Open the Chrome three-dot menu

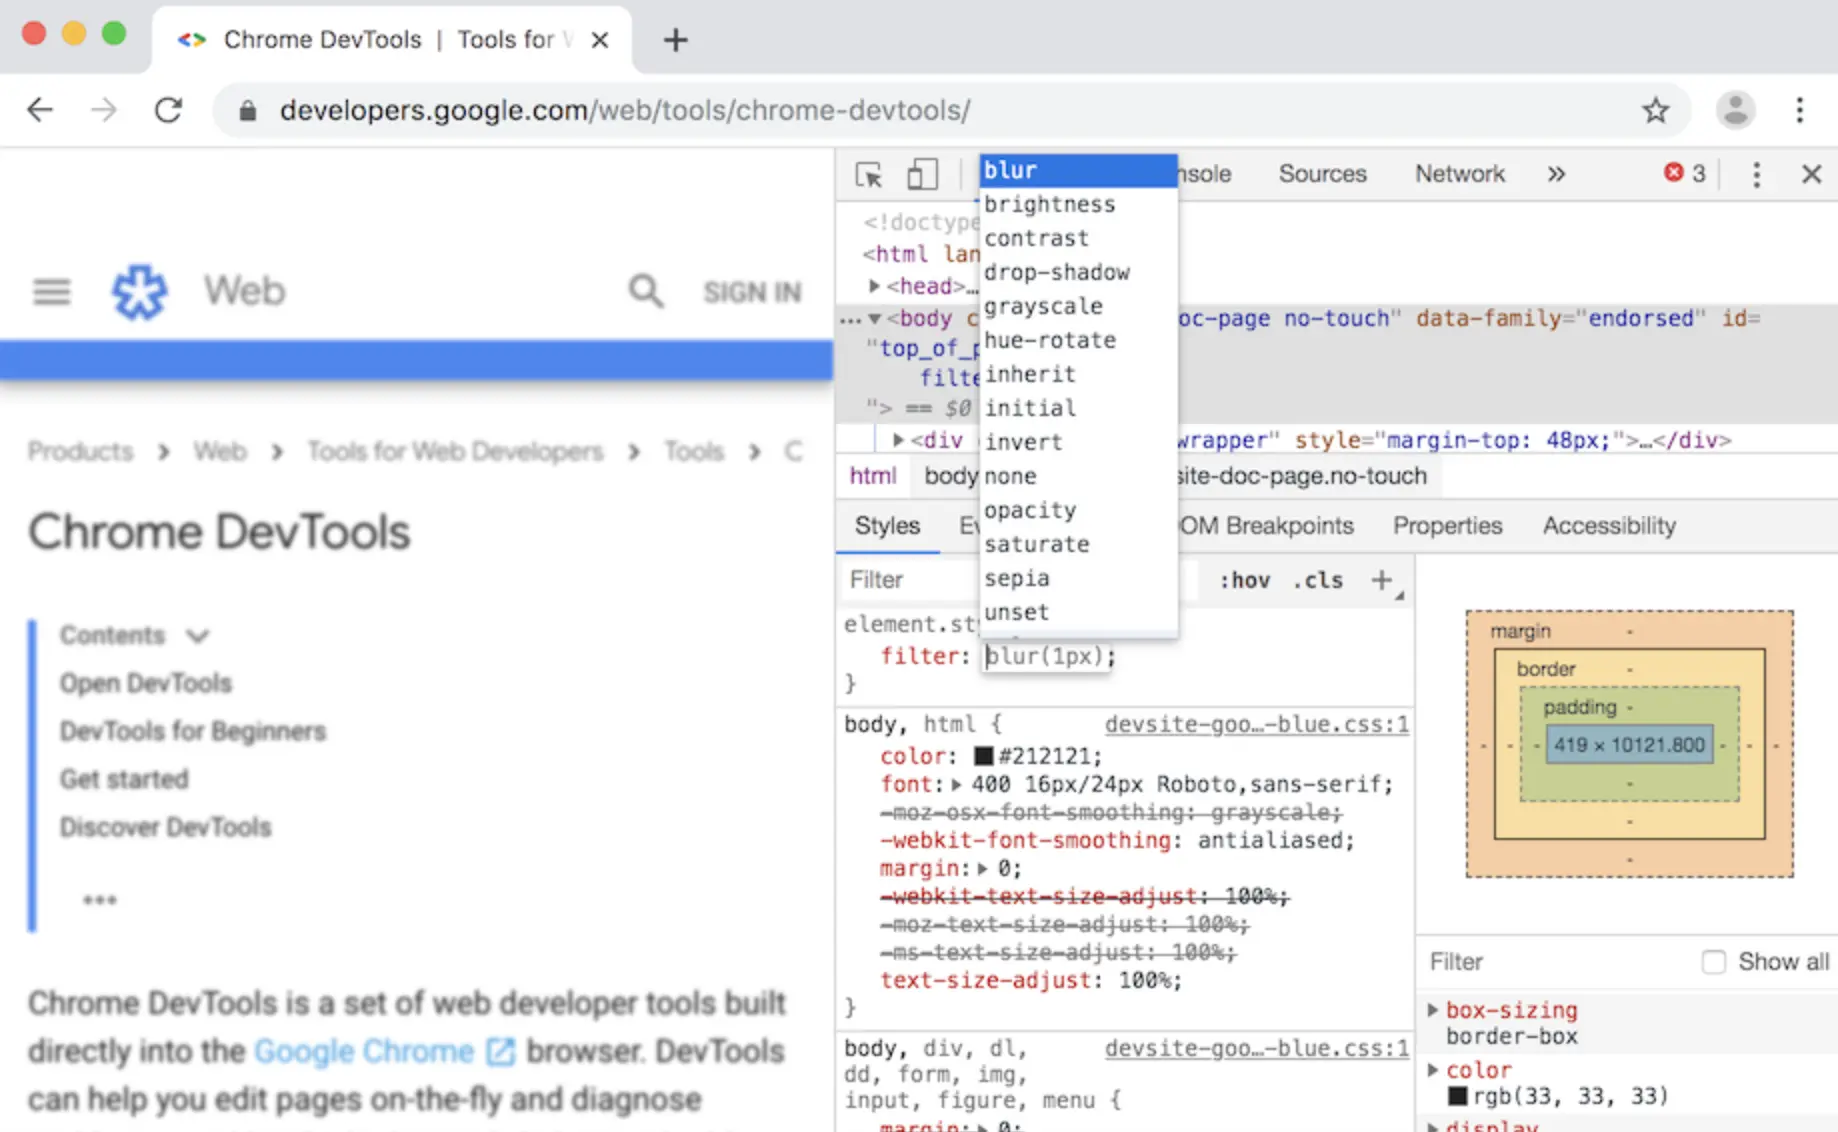tap(1800, 110)
